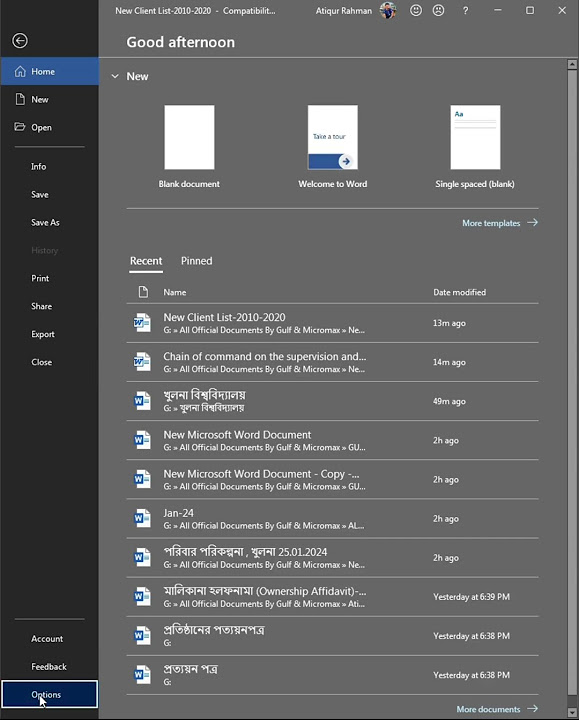
Task: Click arrow icon next to More templates
Action: point(533,223)
